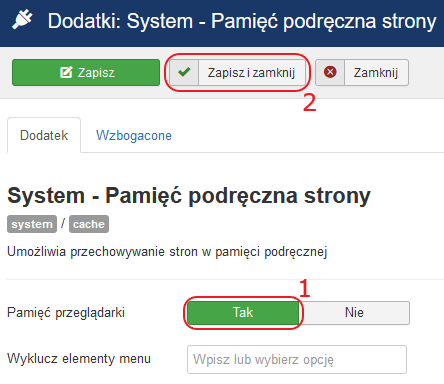The image size is (444, 384).
Task: Enable browser cache with Tak
Action: pyautogui.click(x=243, y=313)
